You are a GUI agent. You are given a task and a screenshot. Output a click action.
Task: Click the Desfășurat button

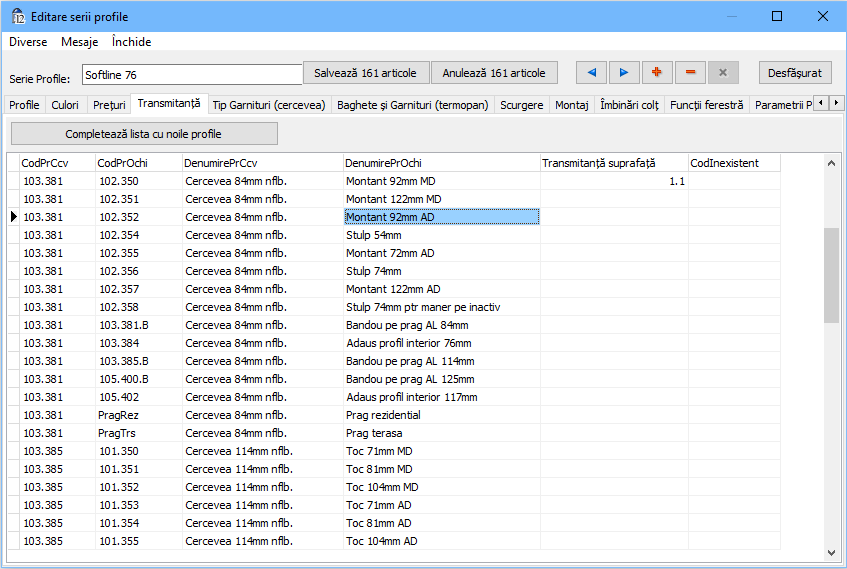click(795, 73)
